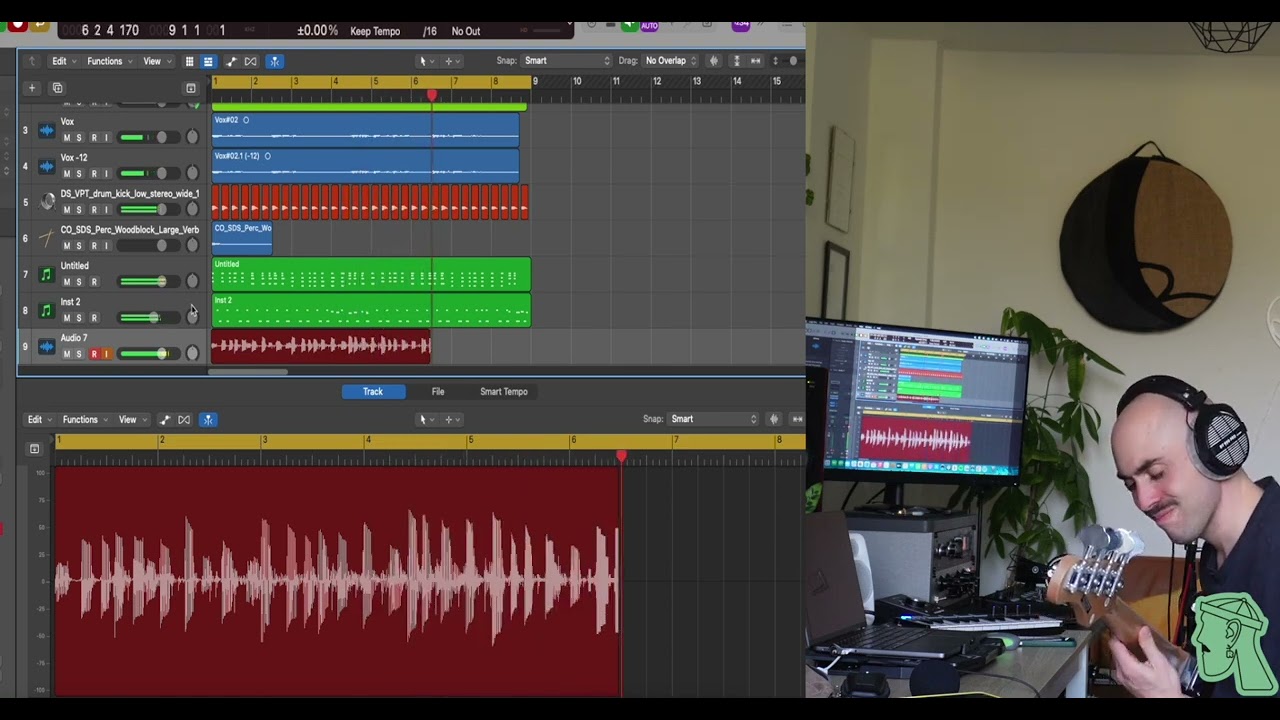
Task: Click the Inst 2 track music note icon
Action: pos(46,310)
